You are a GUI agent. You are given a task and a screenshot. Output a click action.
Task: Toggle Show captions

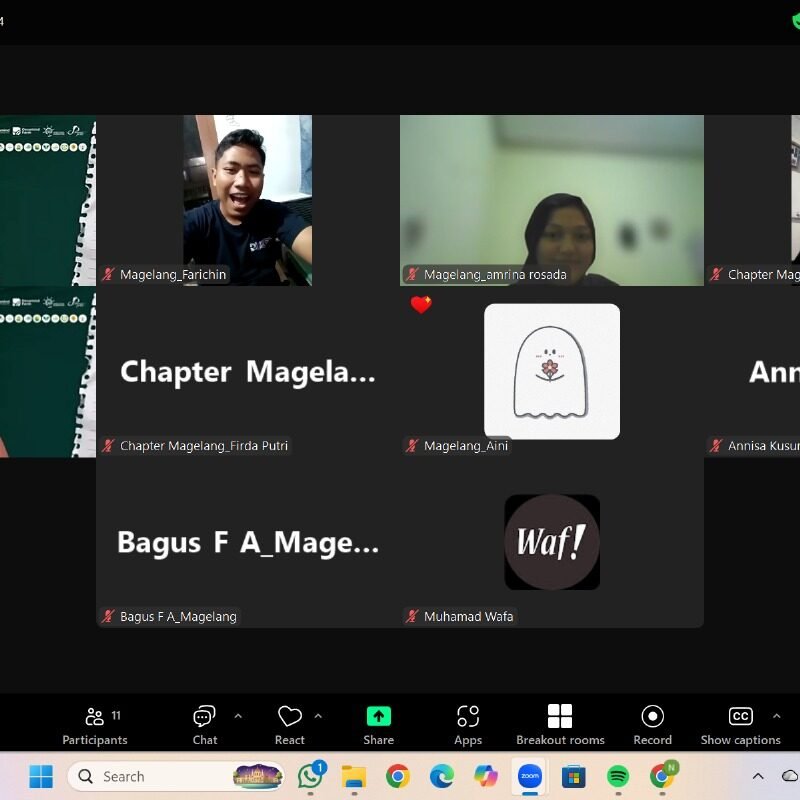(740, 724)
